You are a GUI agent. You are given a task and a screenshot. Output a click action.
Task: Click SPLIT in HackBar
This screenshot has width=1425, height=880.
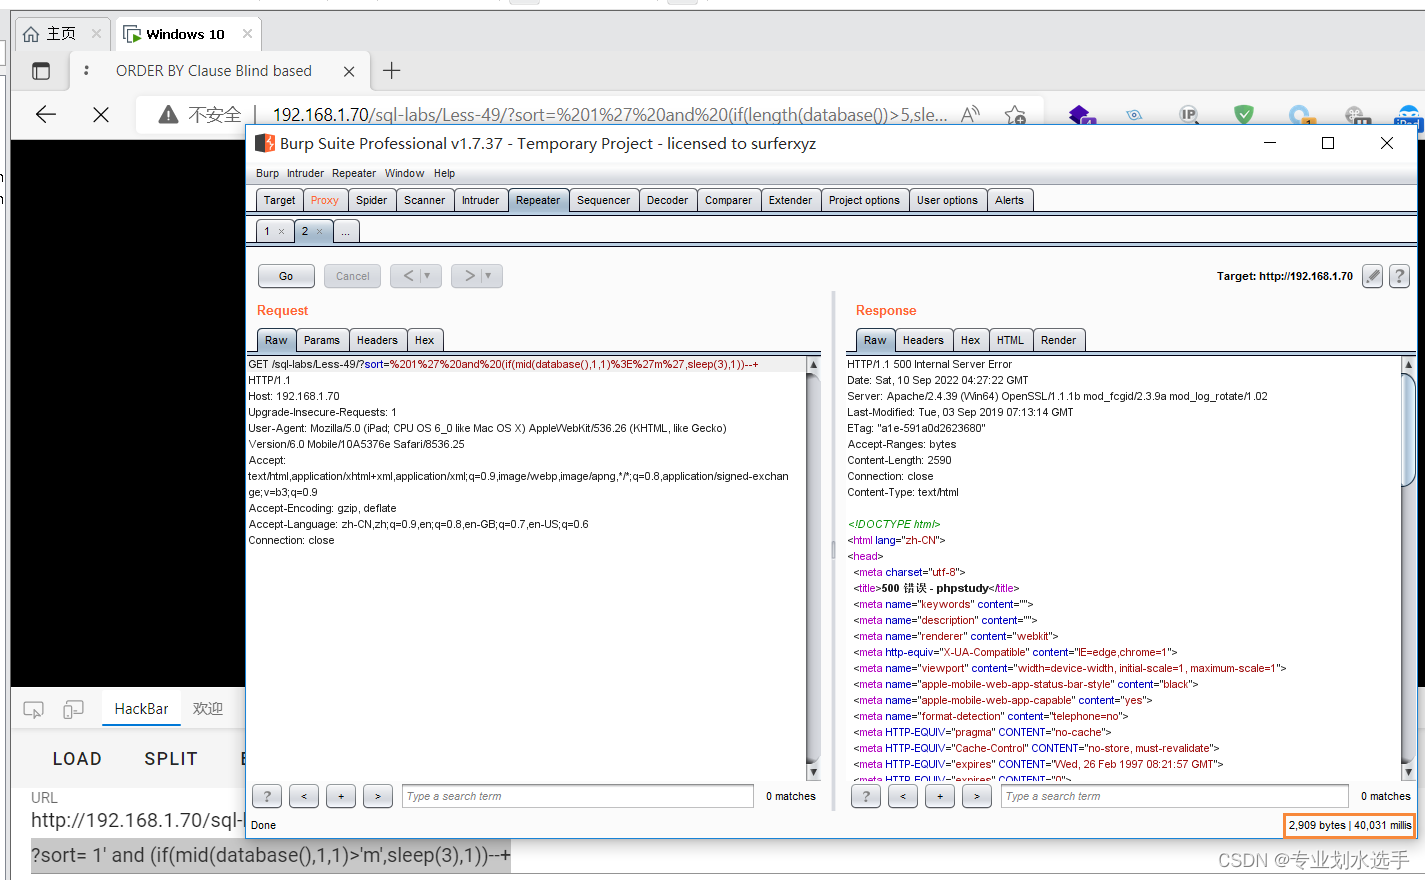pyautogui.click(x=171, y=759)
